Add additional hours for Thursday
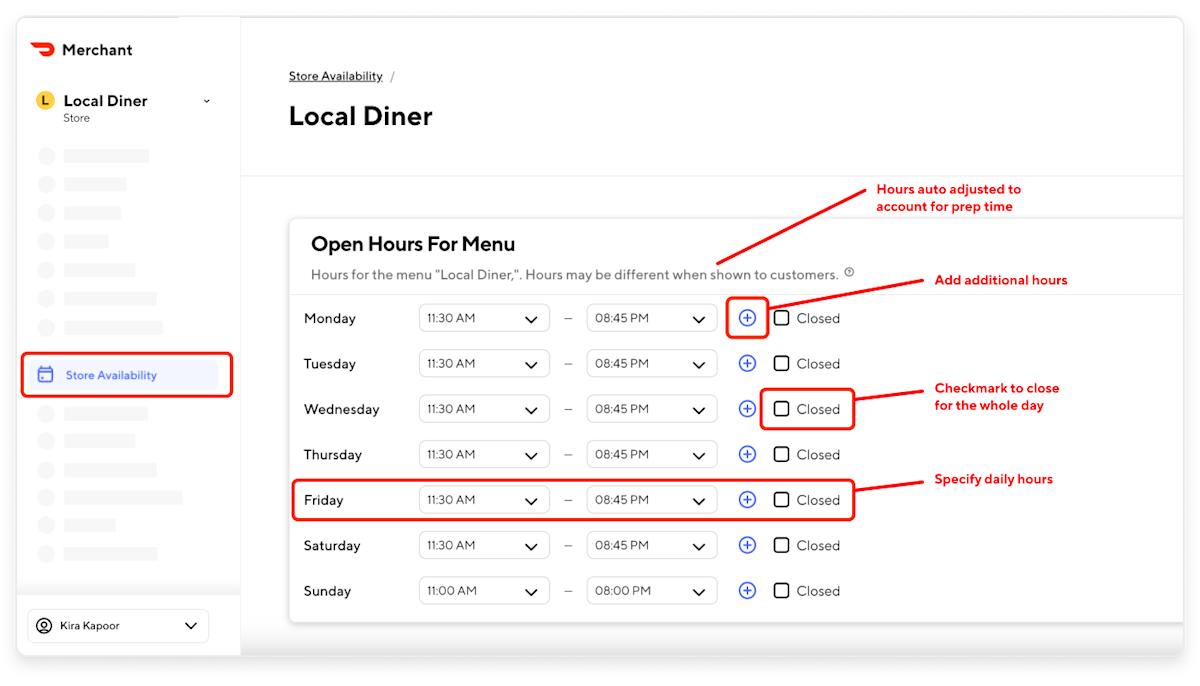 pyautogui.click(x=747, y=454)
